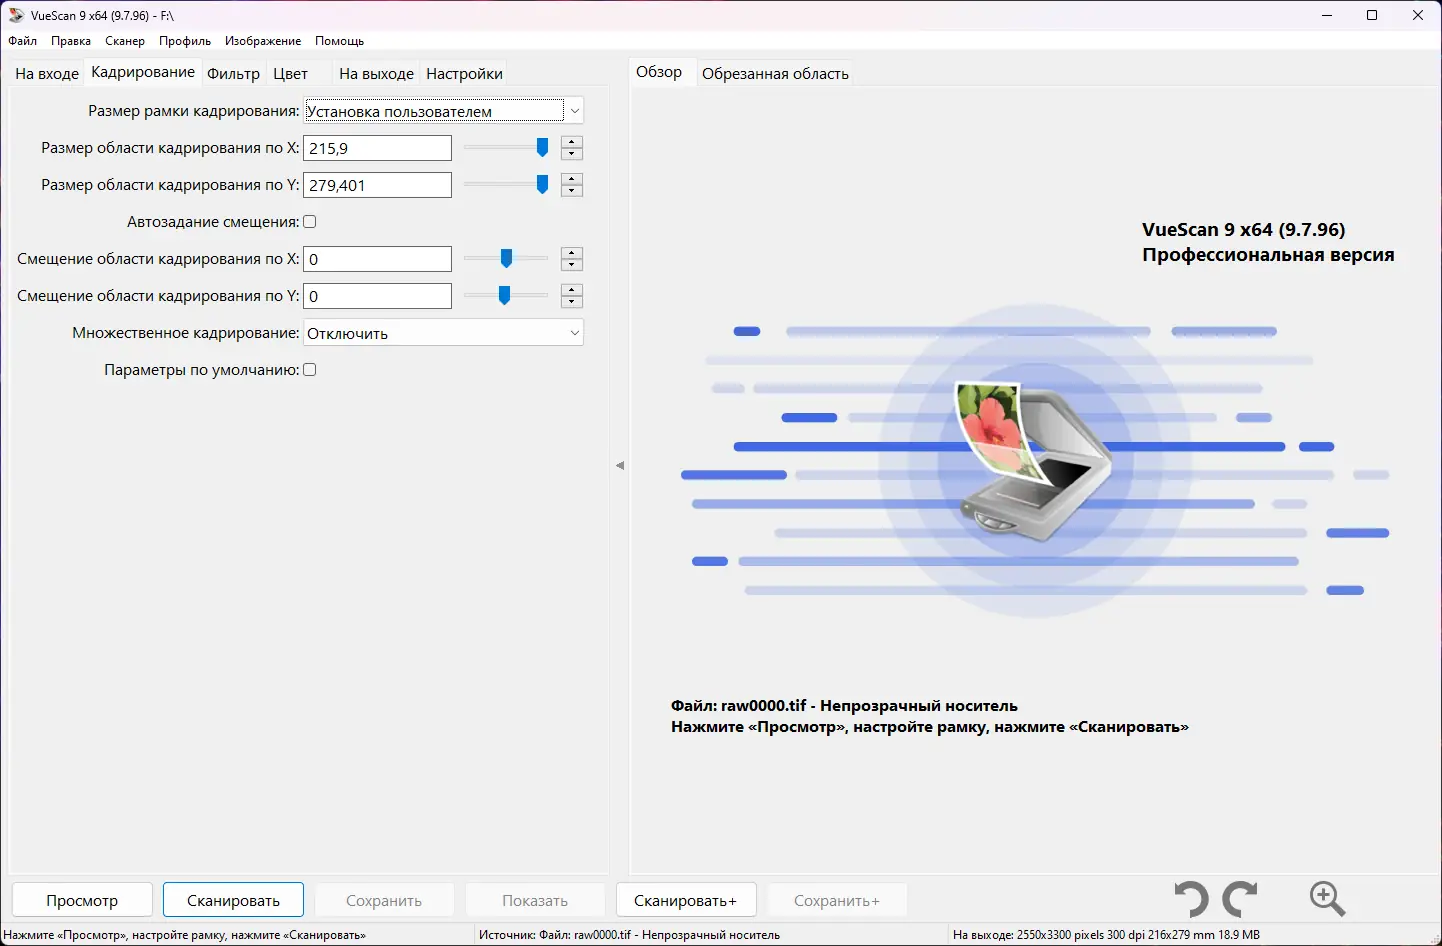Collapse left panel with the splitter arrow
The height and width of the screenshot is (946, 1442).
620,465
